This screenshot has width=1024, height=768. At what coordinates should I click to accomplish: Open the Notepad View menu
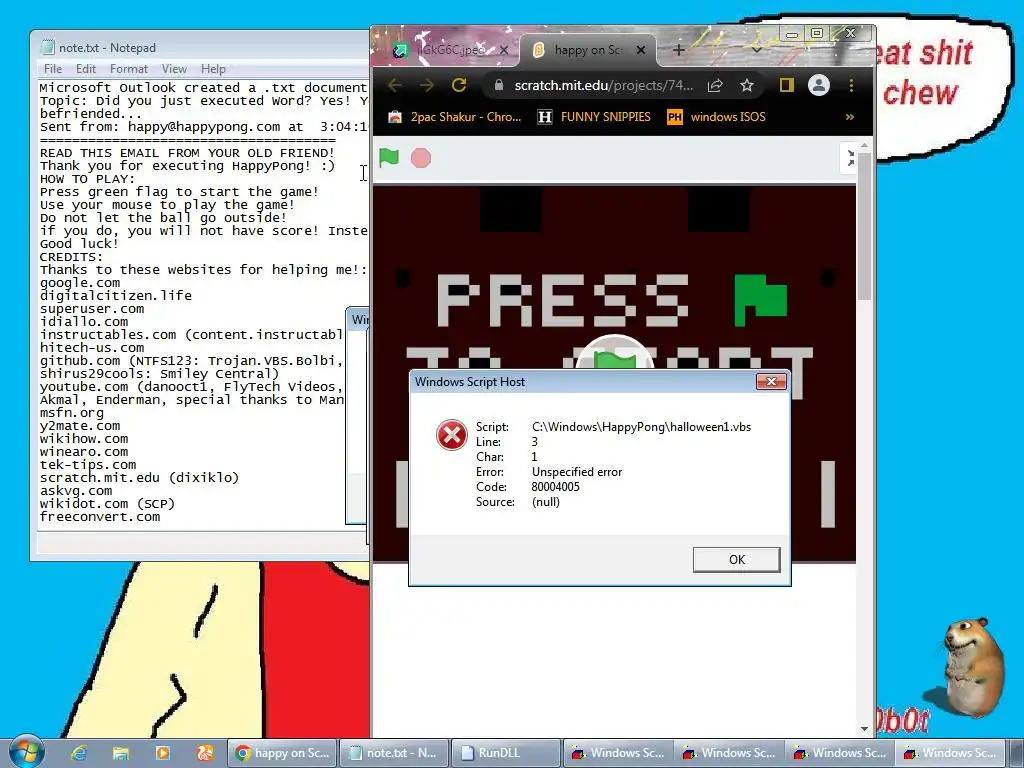(174, 69)
